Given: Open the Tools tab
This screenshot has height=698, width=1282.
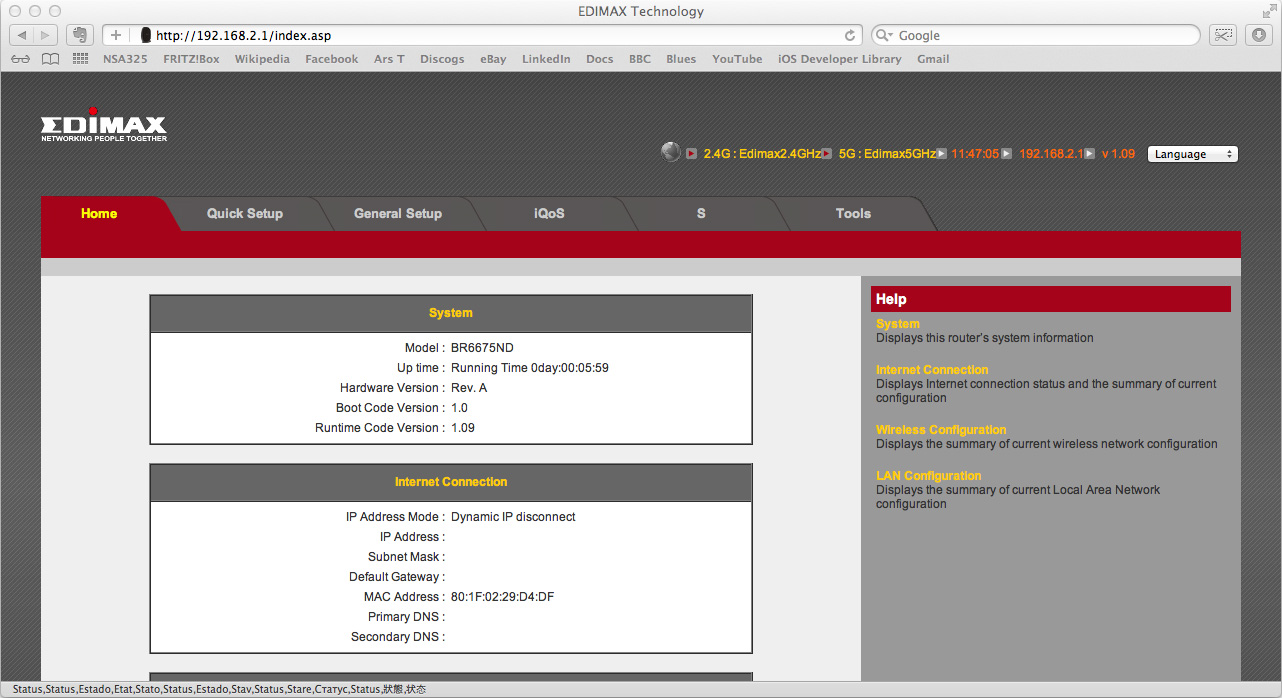Looking at the screenshot, I should pos(853,213).
